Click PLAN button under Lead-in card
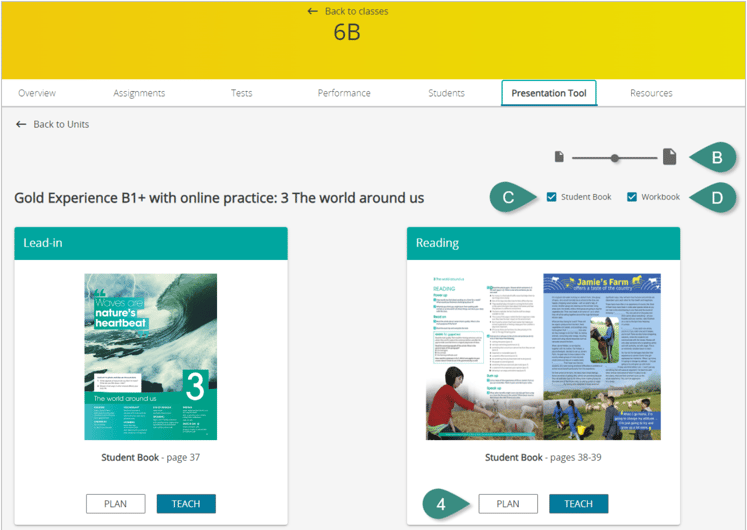This screenshot has height=530, width=747. click(x=115, y=504)
